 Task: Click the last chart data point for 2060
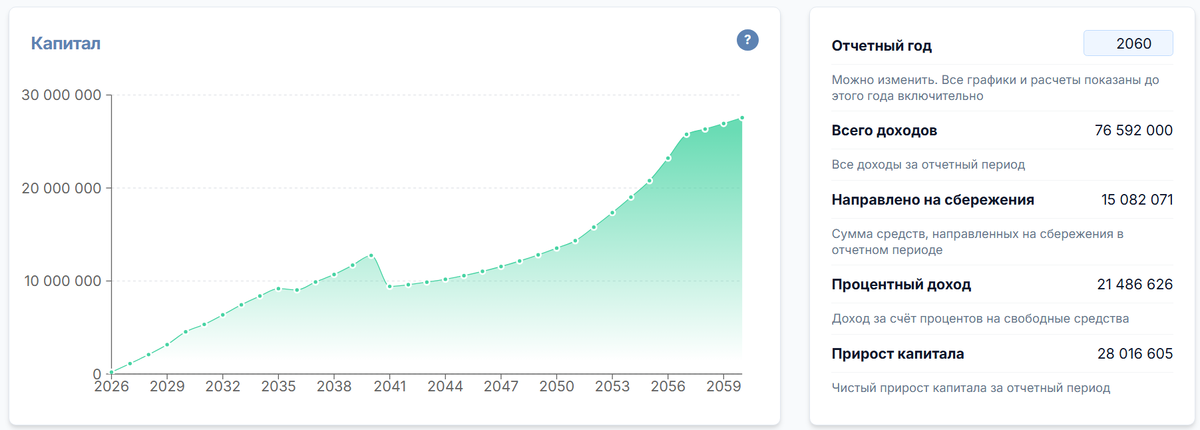(742, 118)
